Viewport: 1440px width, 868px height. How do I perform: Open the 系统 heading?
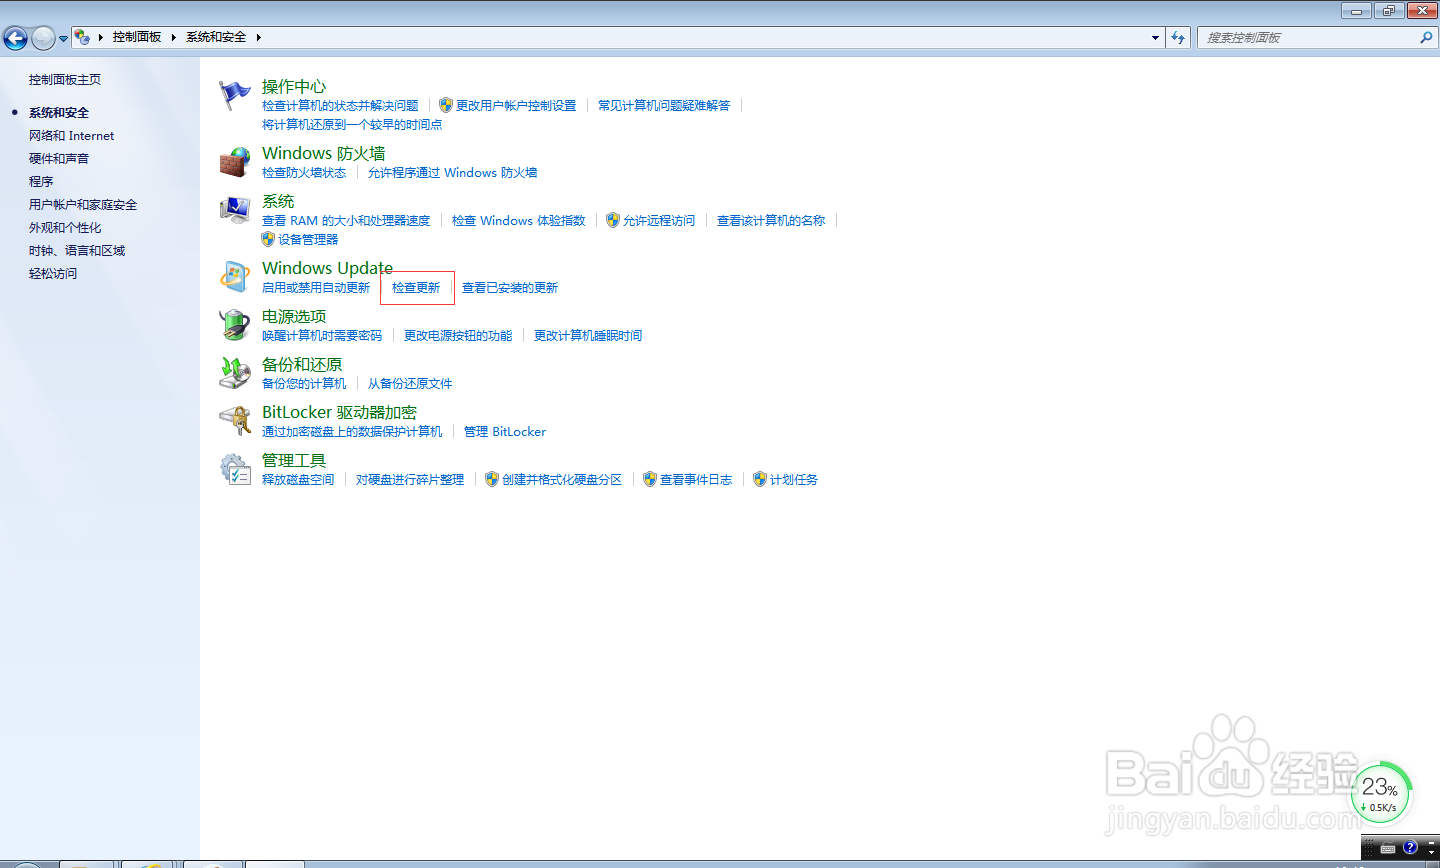278,201
